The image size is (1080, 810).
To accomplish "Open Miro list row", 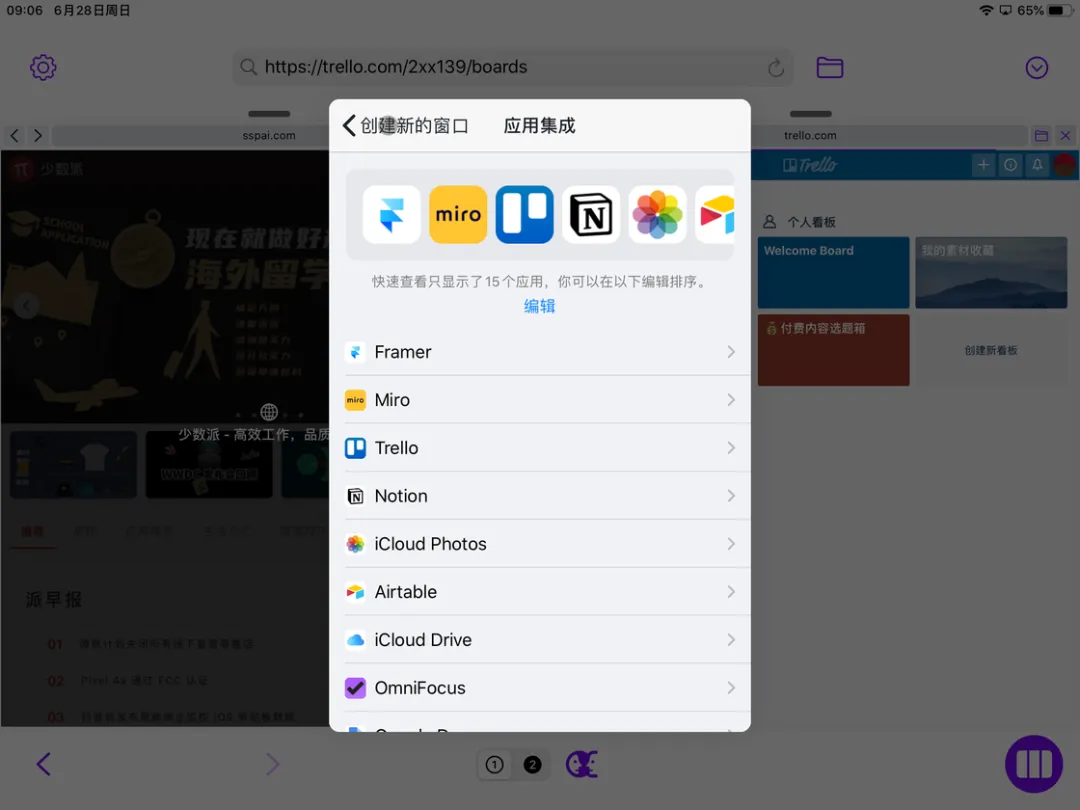I will pyautogui.click(x=540, y=400).
